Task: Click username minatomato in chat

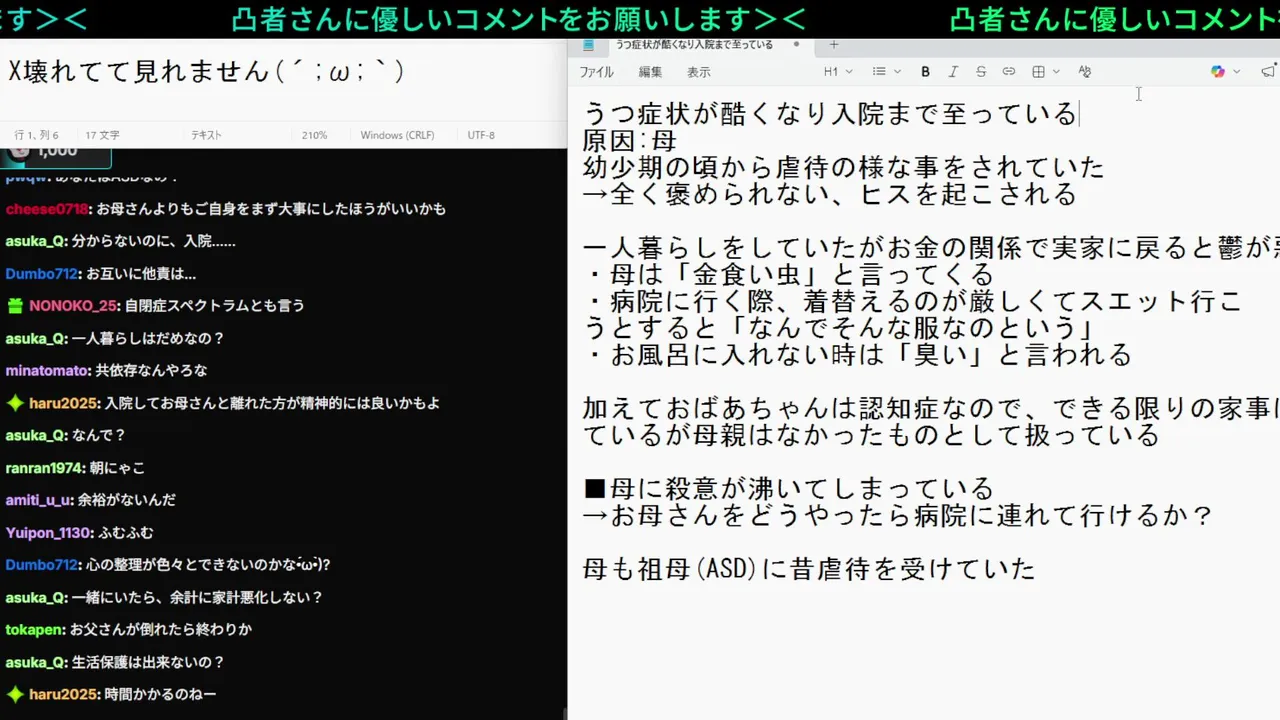Action: pyautogui.click(x=47, y=371)
